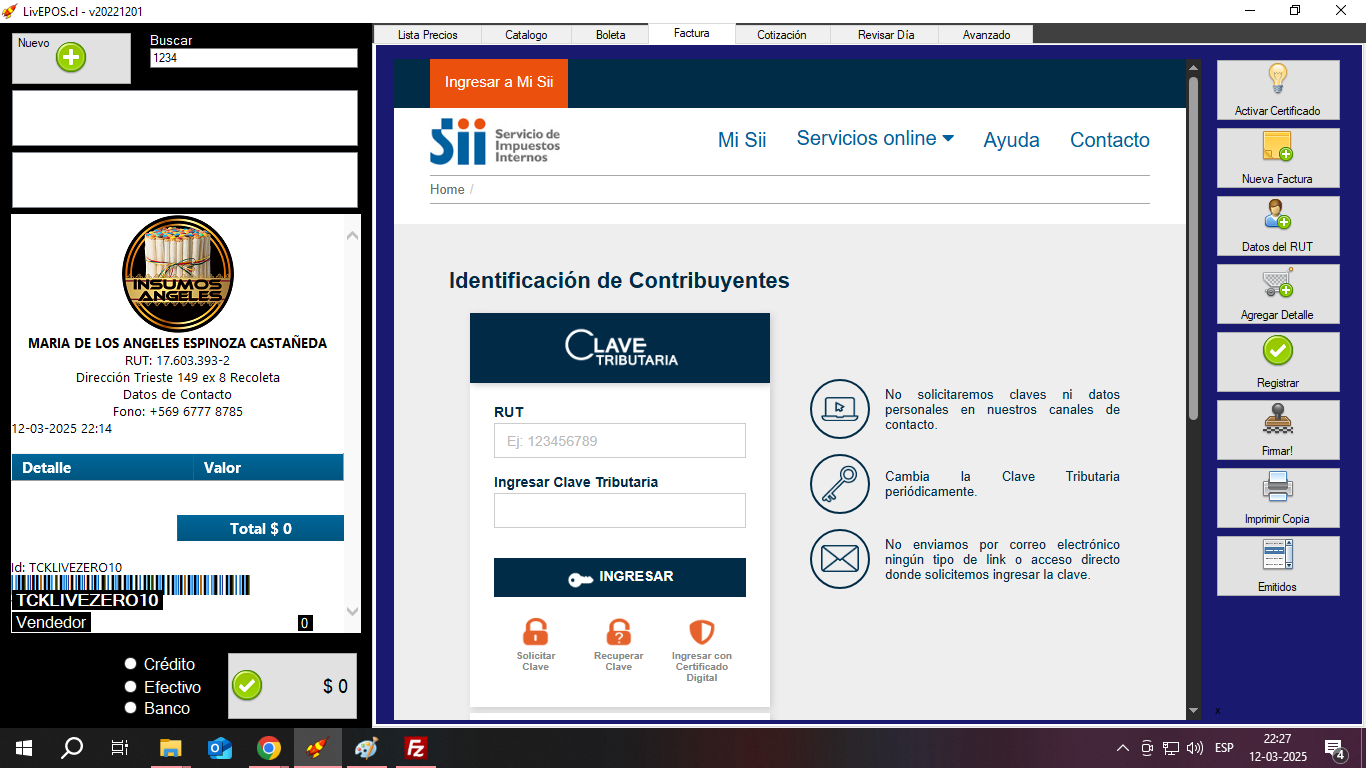
Task: Click the Mi Sii link
Action: click(x=742, y=140)
